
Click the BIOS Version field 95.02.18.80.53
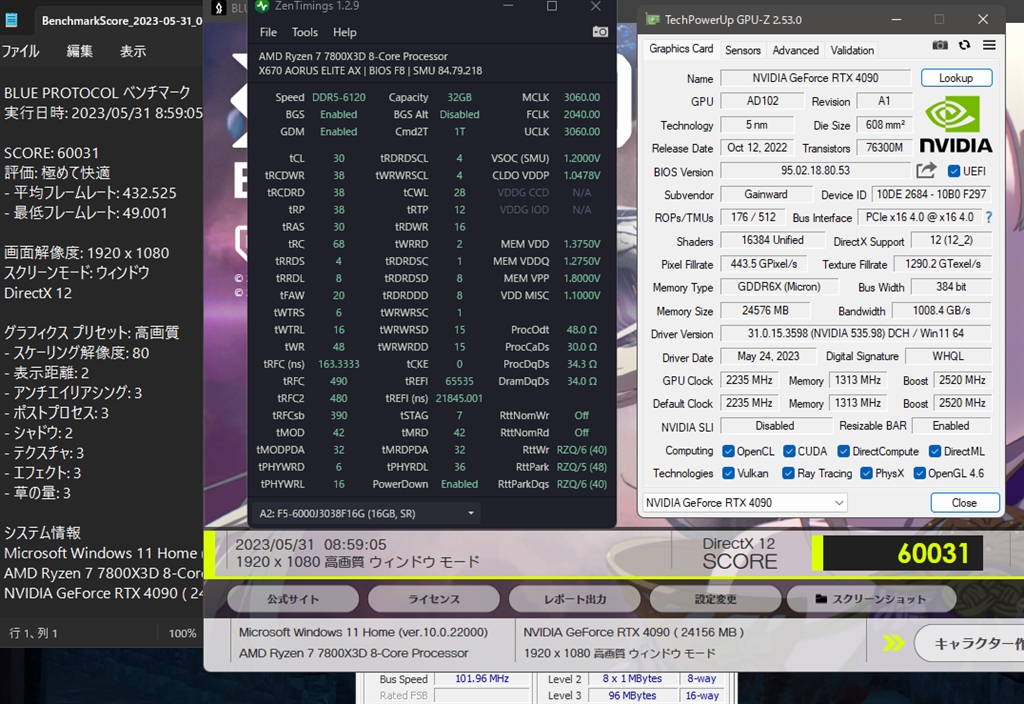click(815, 170)
